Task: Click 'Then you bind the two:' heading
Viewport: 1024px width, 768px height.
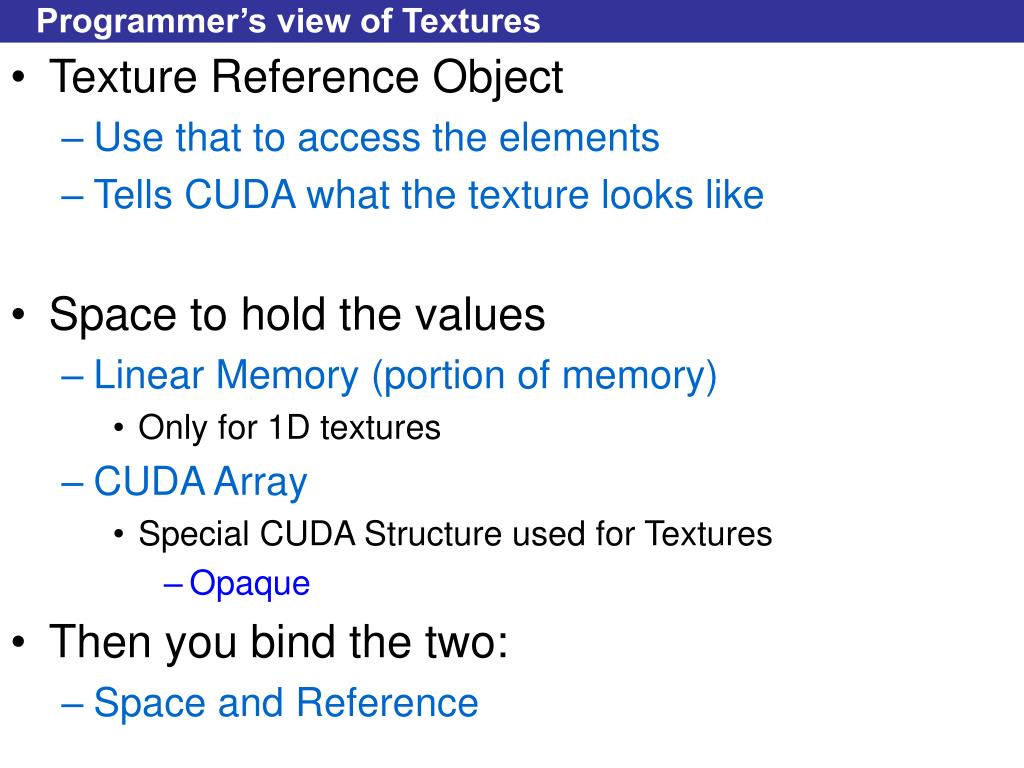Action: click(x=279, y=643)
